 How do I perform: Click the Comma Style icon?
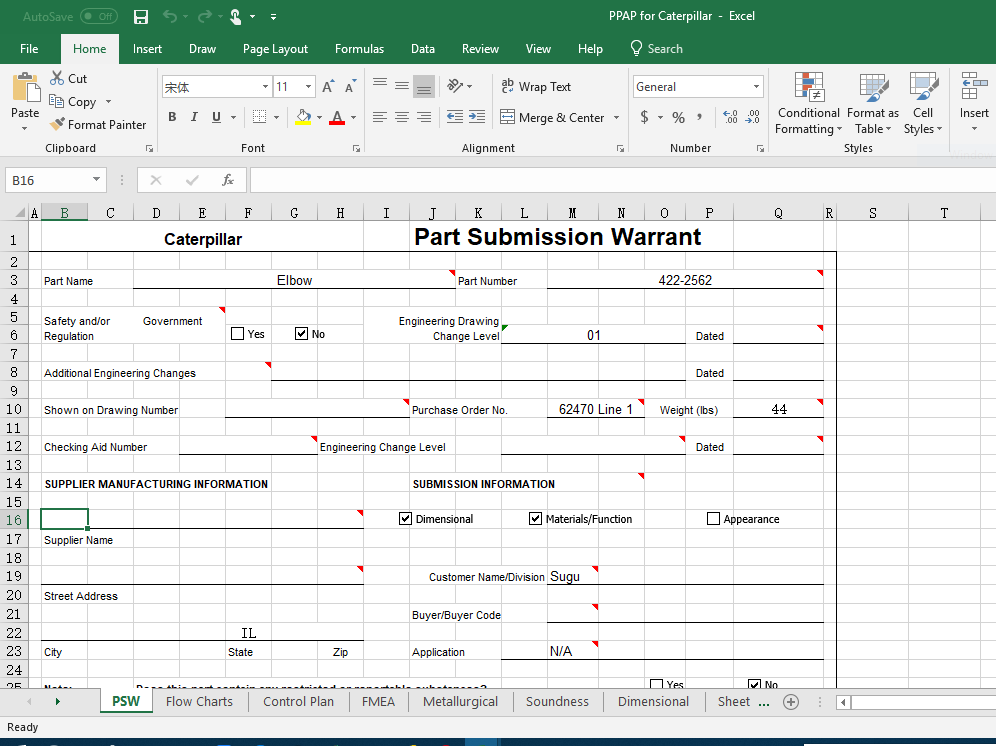[x=699, y=118]
